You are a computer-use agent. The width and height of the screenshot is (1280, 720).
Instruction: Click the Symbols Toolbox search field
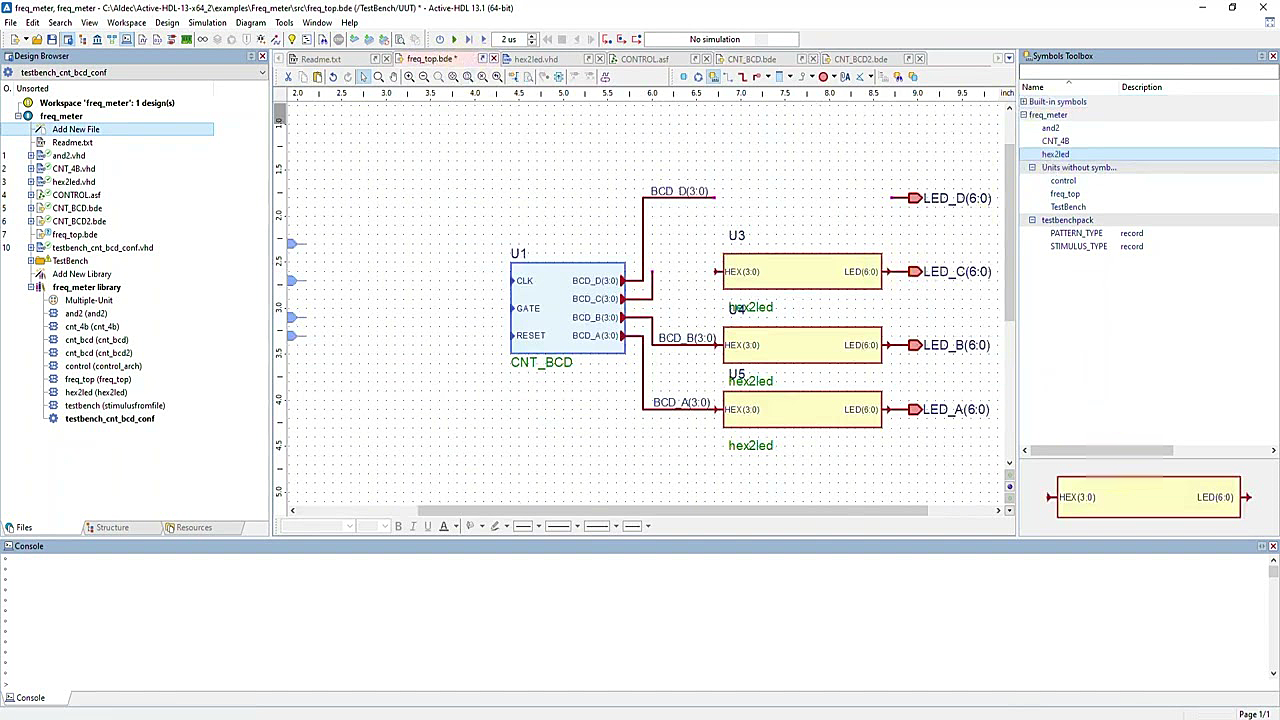(1148, 72)
